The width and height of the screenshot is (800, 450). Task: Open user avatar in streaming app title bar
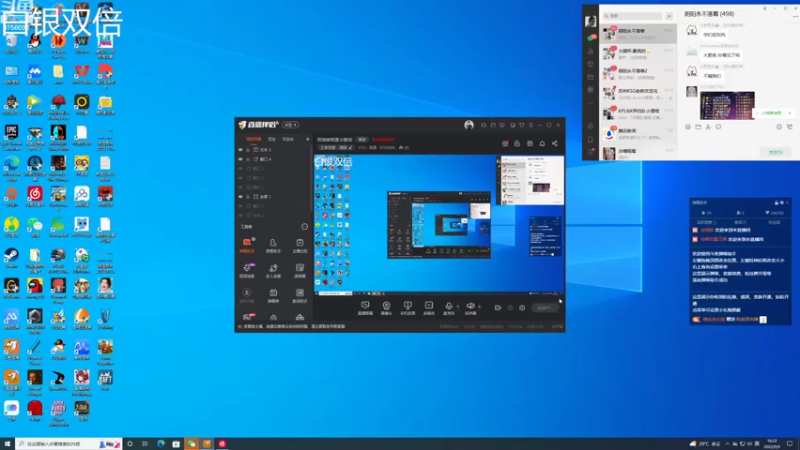click(x=468, y=125)
